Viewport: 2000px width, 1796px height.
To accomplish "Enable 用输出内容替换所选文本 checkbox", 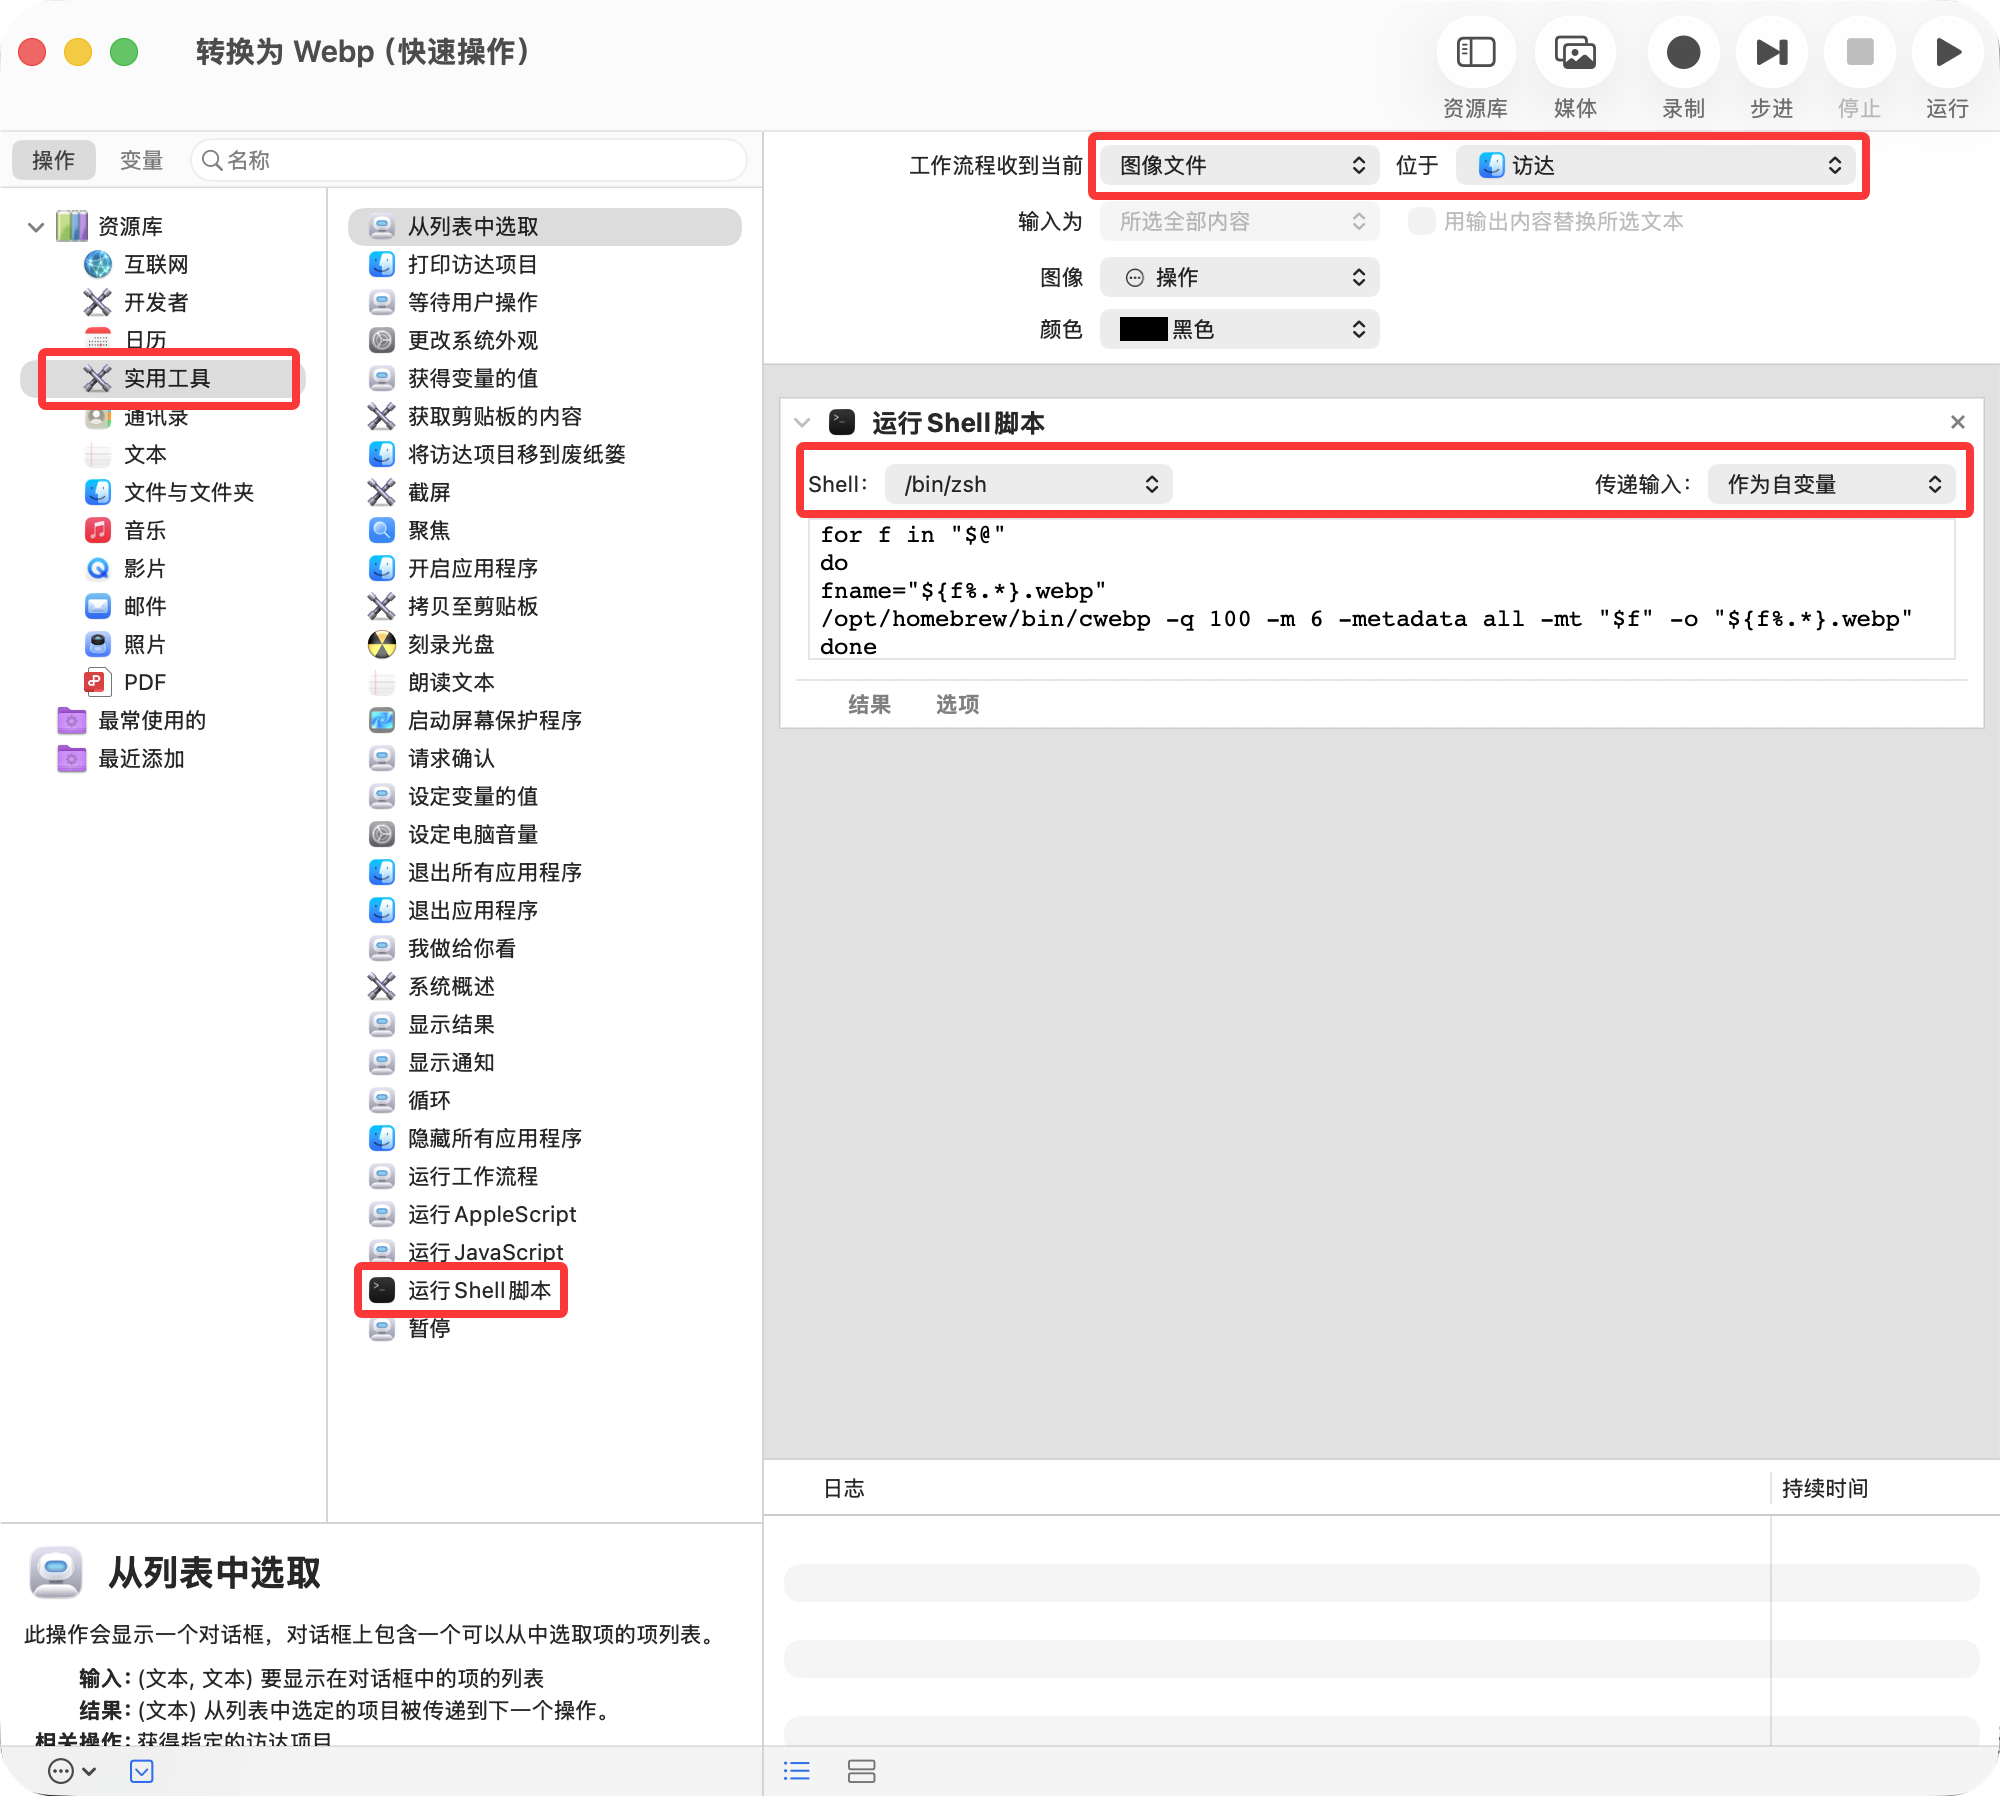I will tap(1421, 222).
